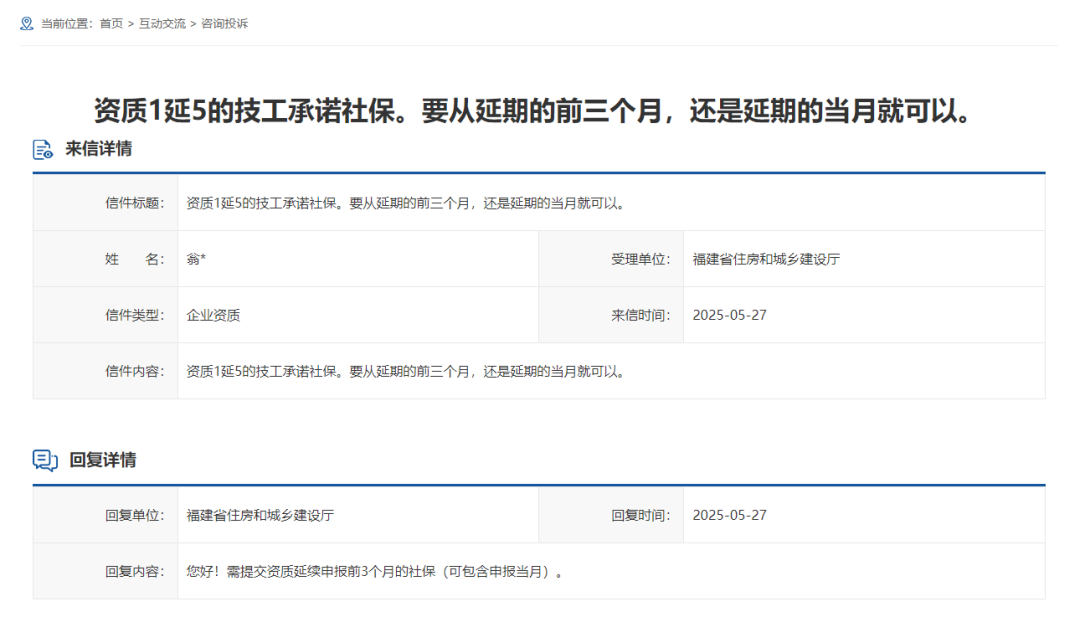Click the 来信时间 date 2025-05-27
The height and width of the screenshot is (617, 1080).
click(729, 314)
